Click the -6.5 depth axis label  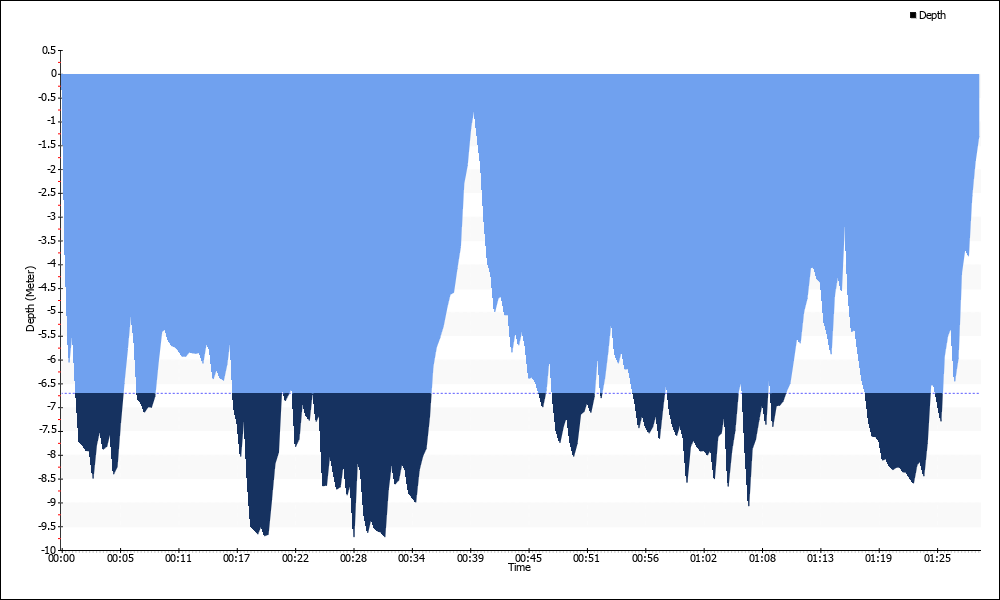click(47, 383)
